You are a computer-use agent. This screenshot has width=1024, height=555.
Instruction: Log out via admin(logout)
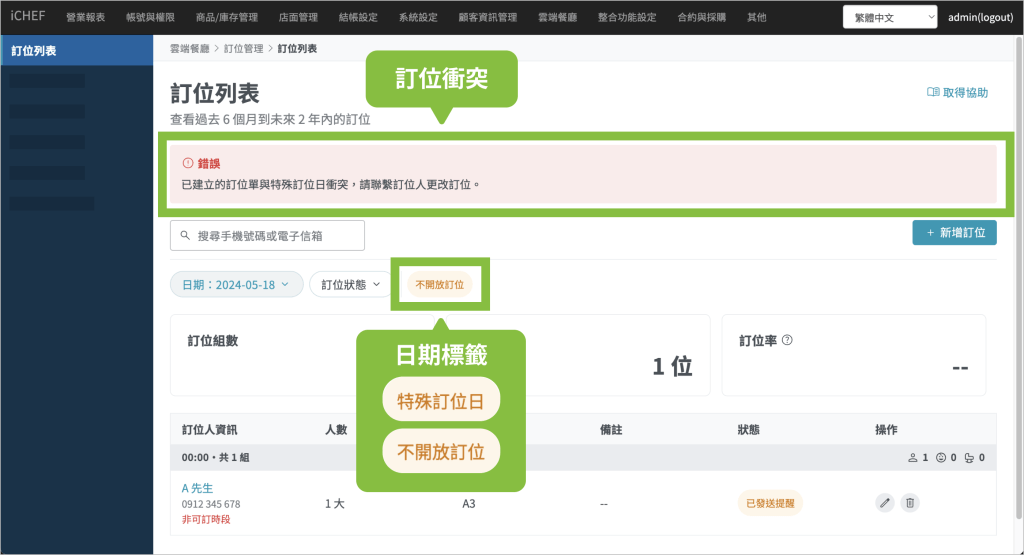click(982, 17)
